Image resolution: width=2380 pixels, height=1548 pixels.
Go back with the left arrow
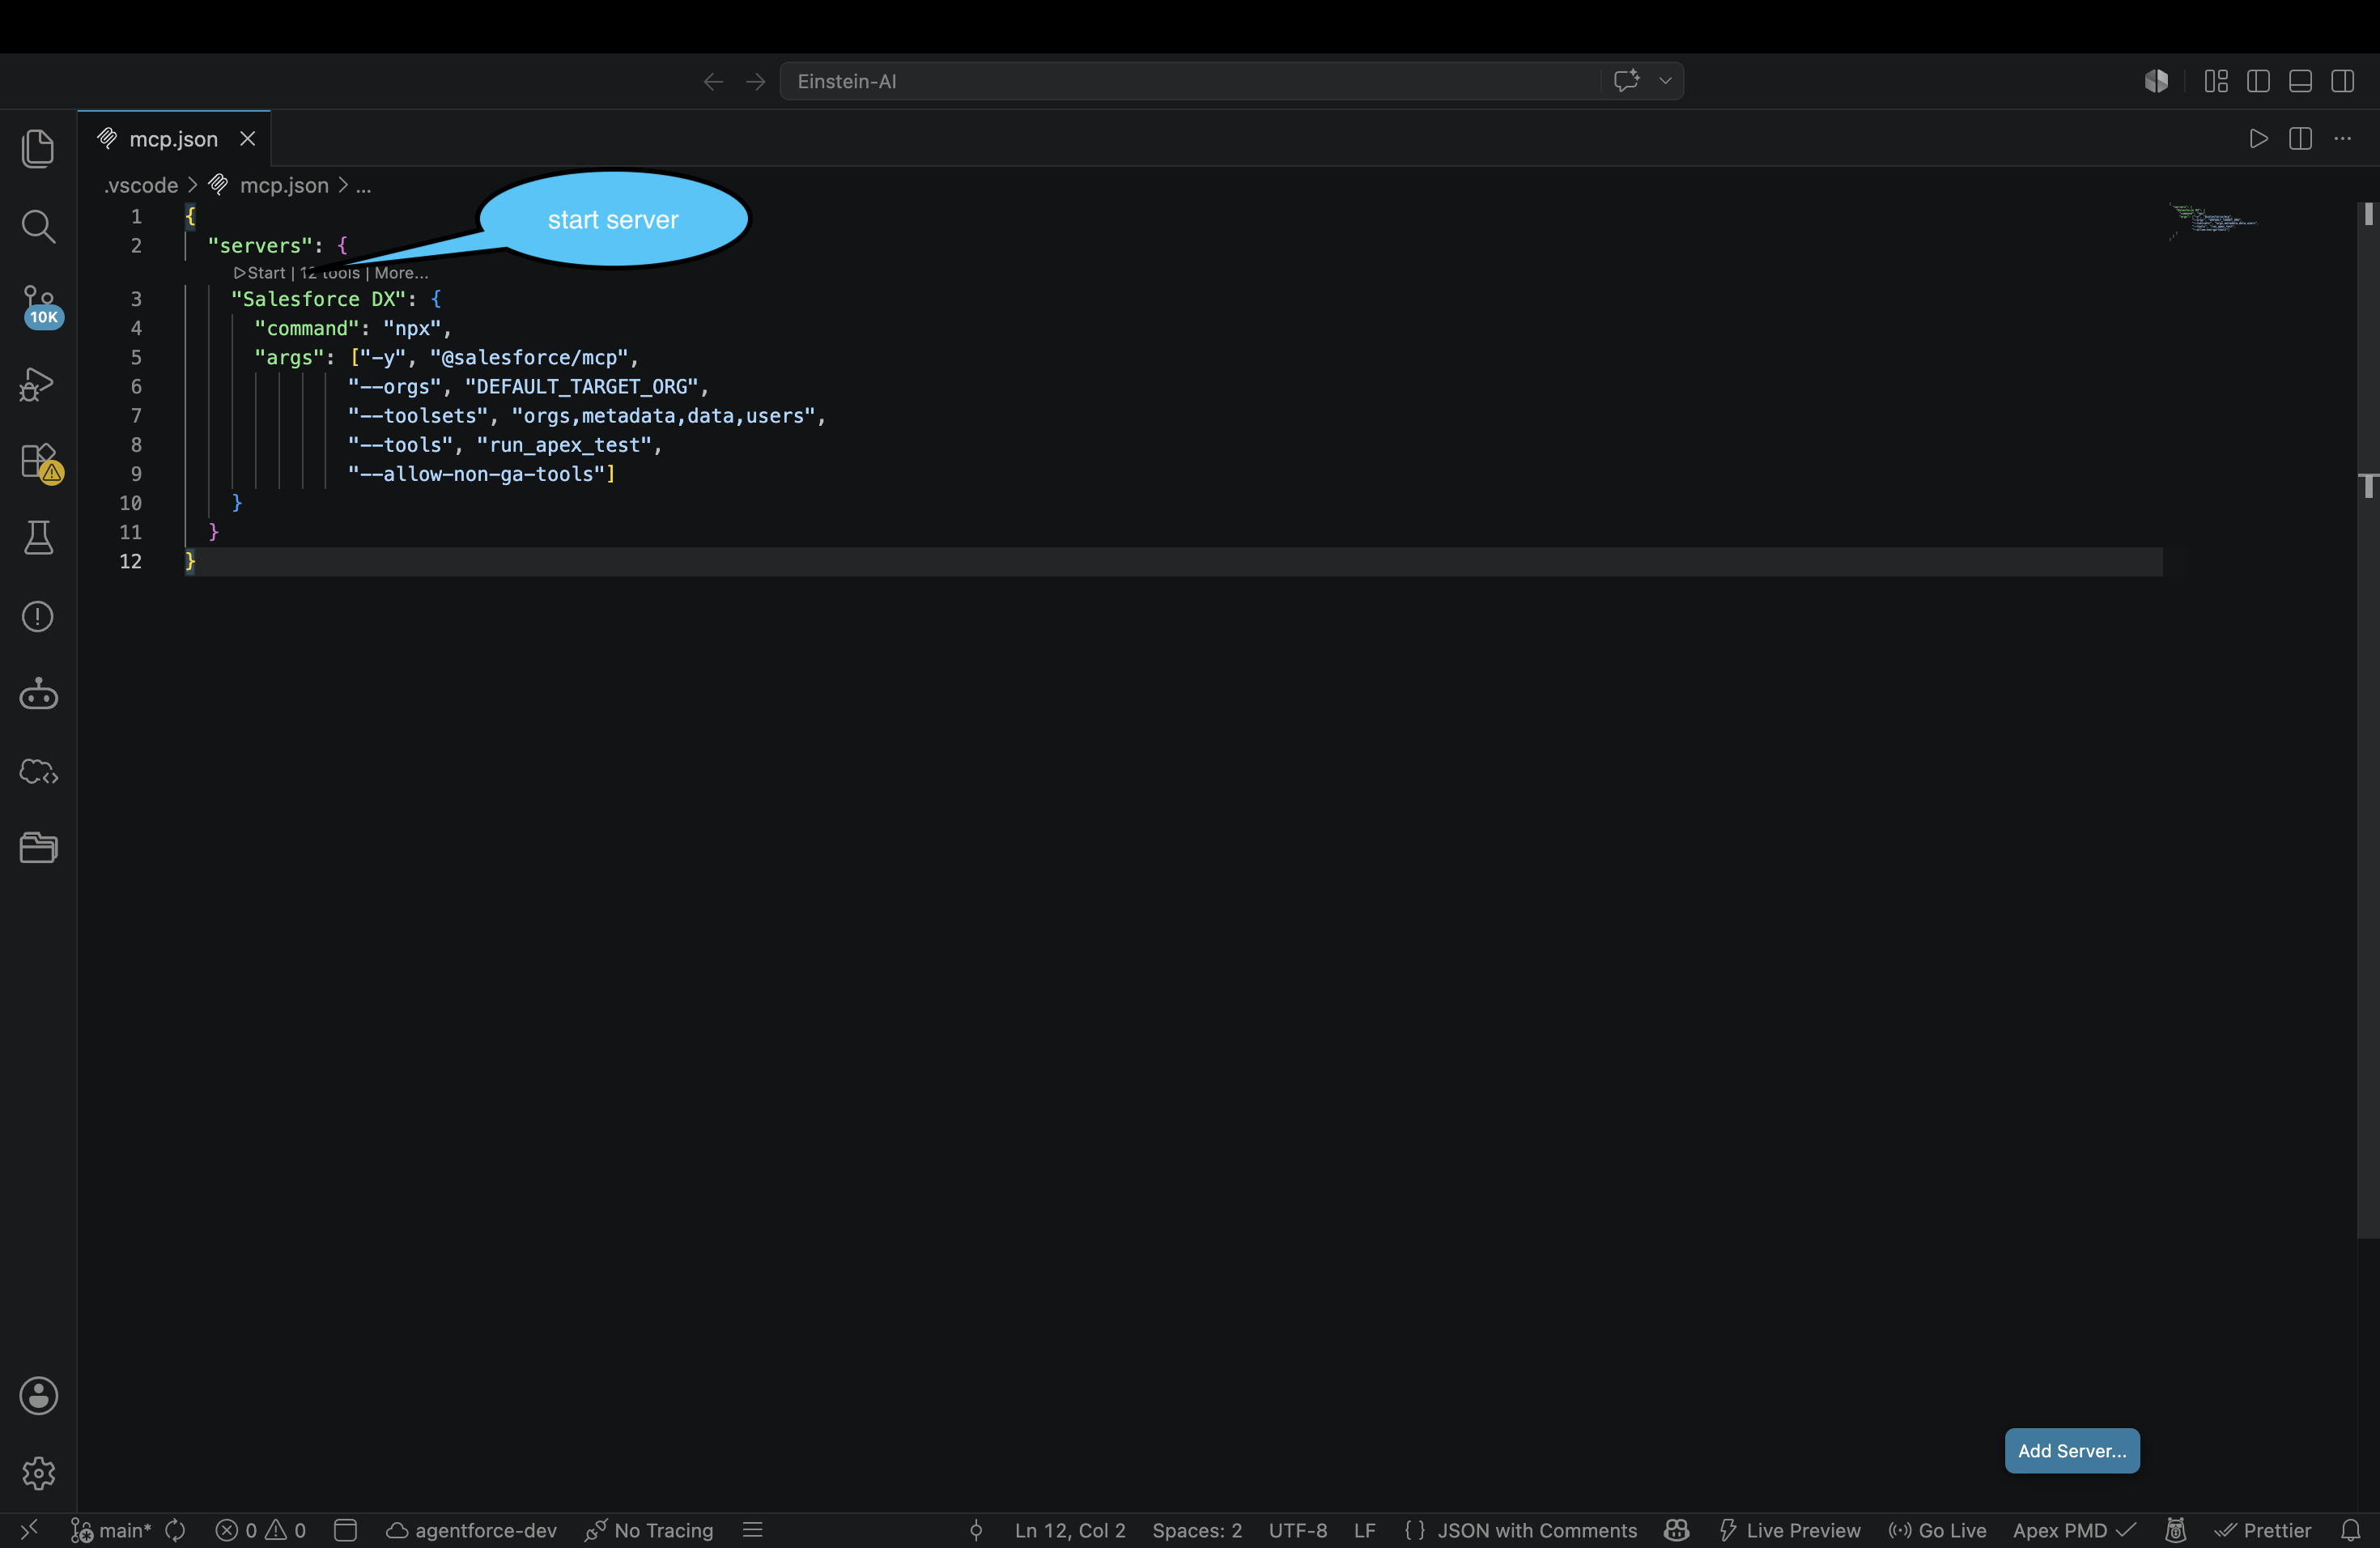713,81
